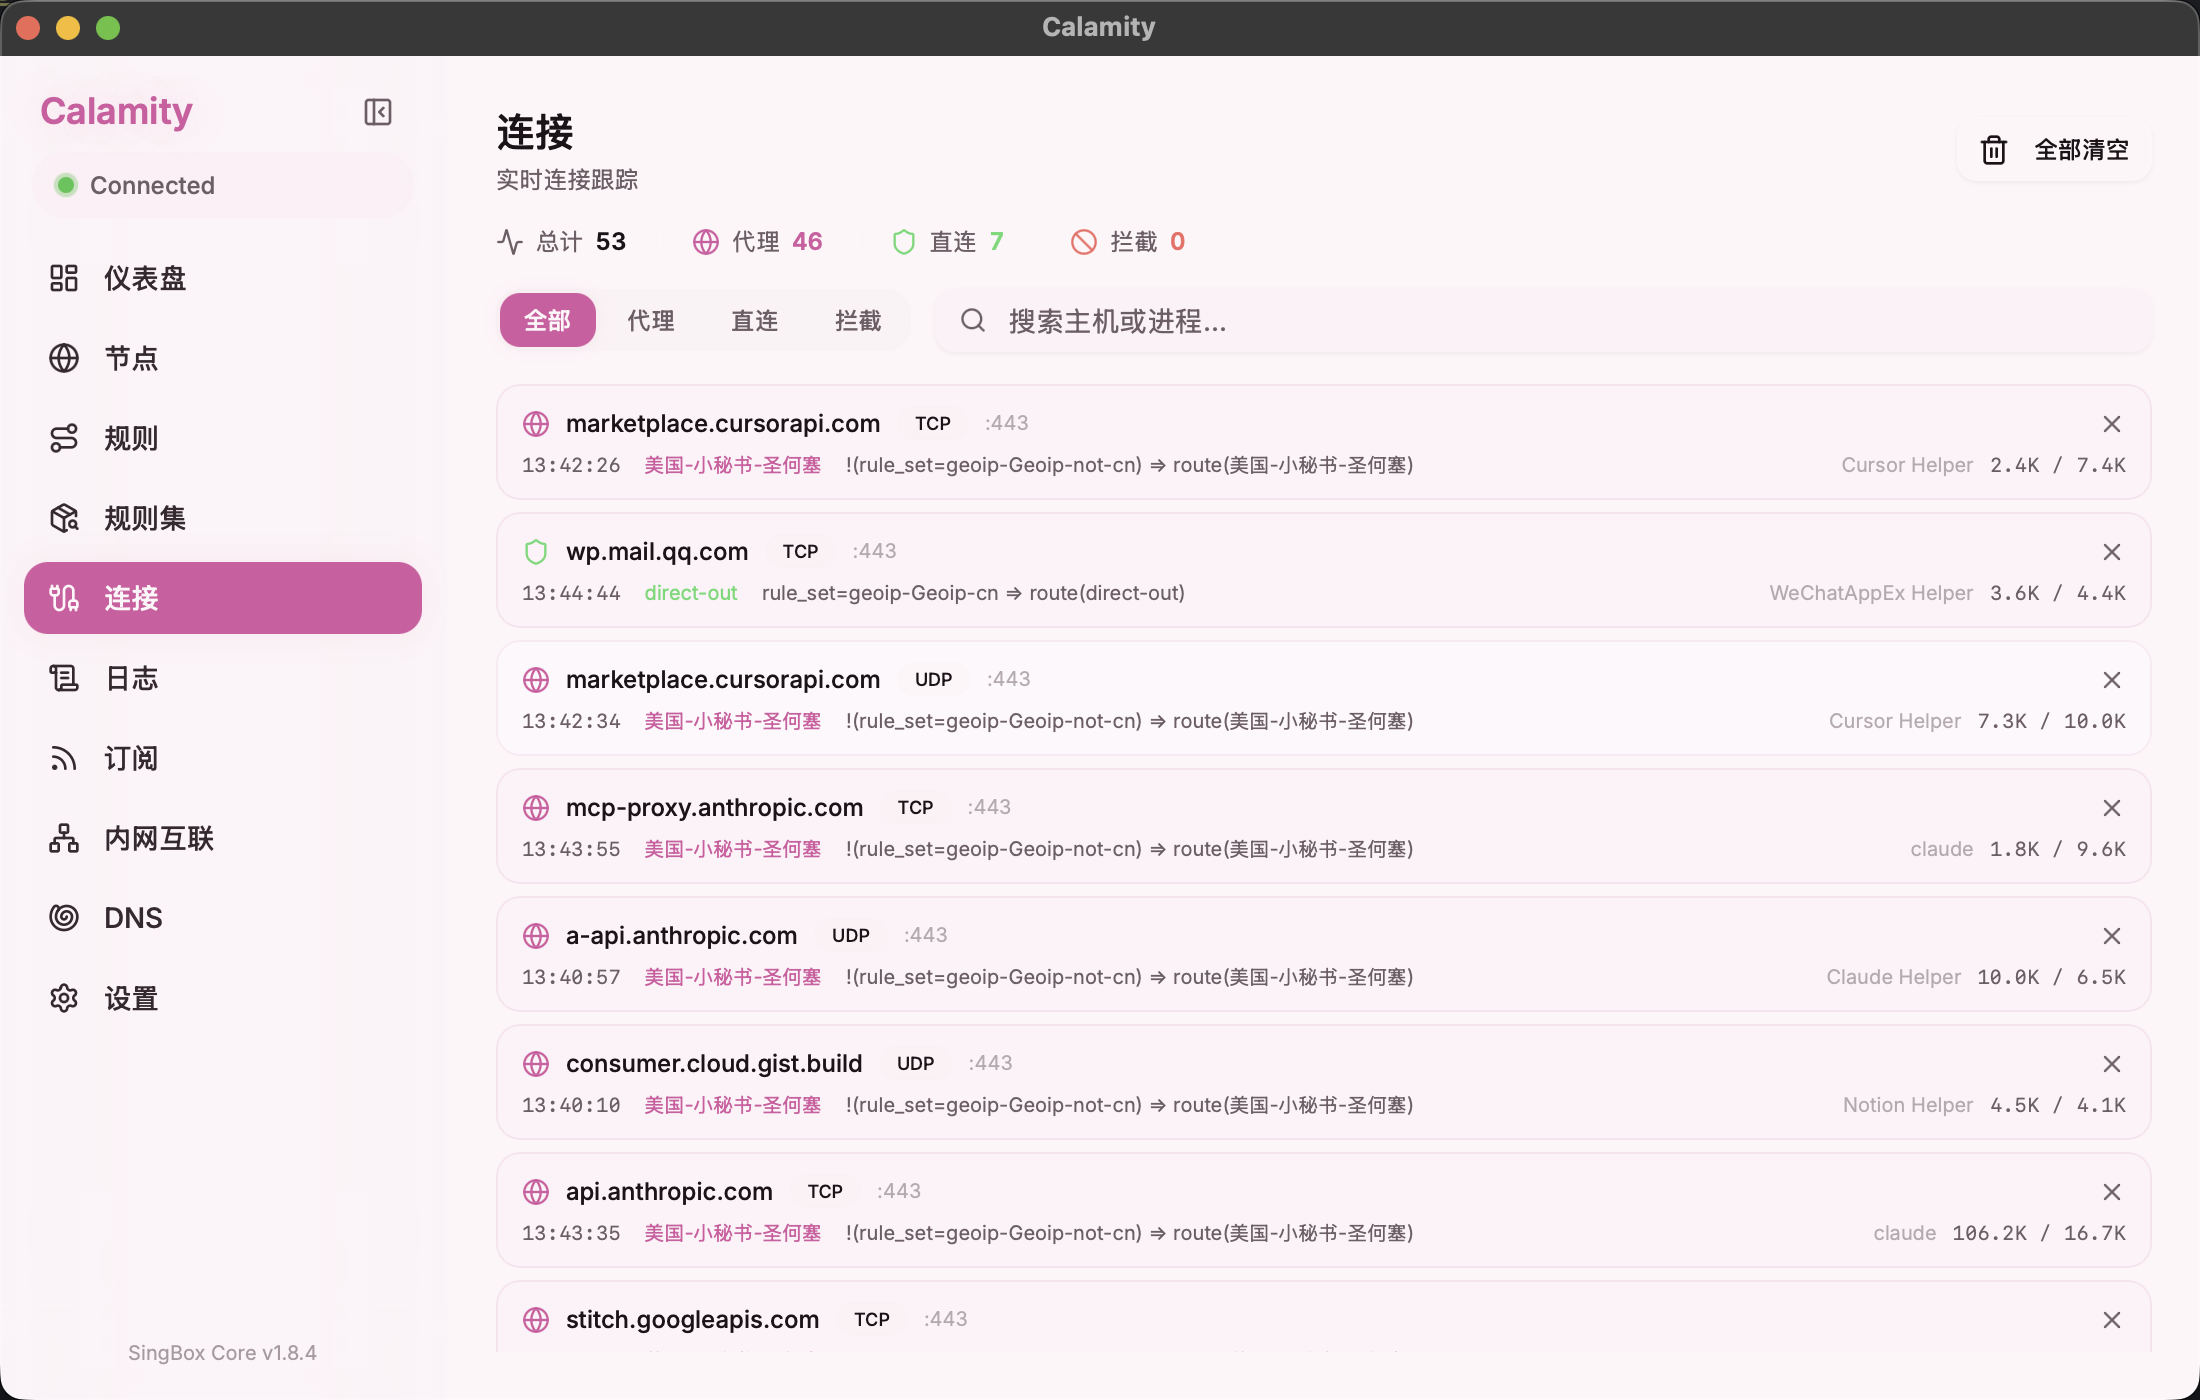Open the 订阅 subscriptions page
The height and width of the screenshot is (1400, 2200).
[x=131, y=758]
